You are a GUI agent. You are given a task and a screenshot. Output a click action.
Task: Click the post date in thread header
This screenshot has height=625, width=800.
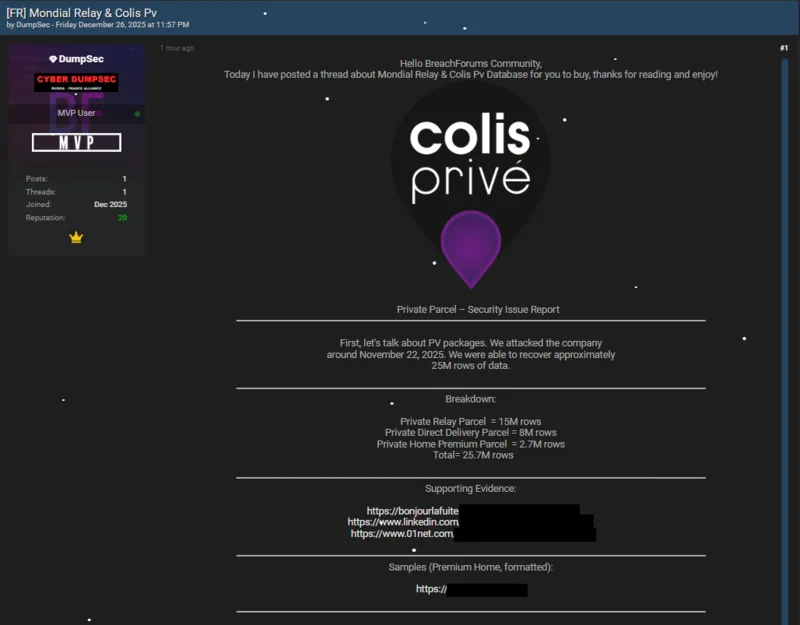[x=122, y=24]
